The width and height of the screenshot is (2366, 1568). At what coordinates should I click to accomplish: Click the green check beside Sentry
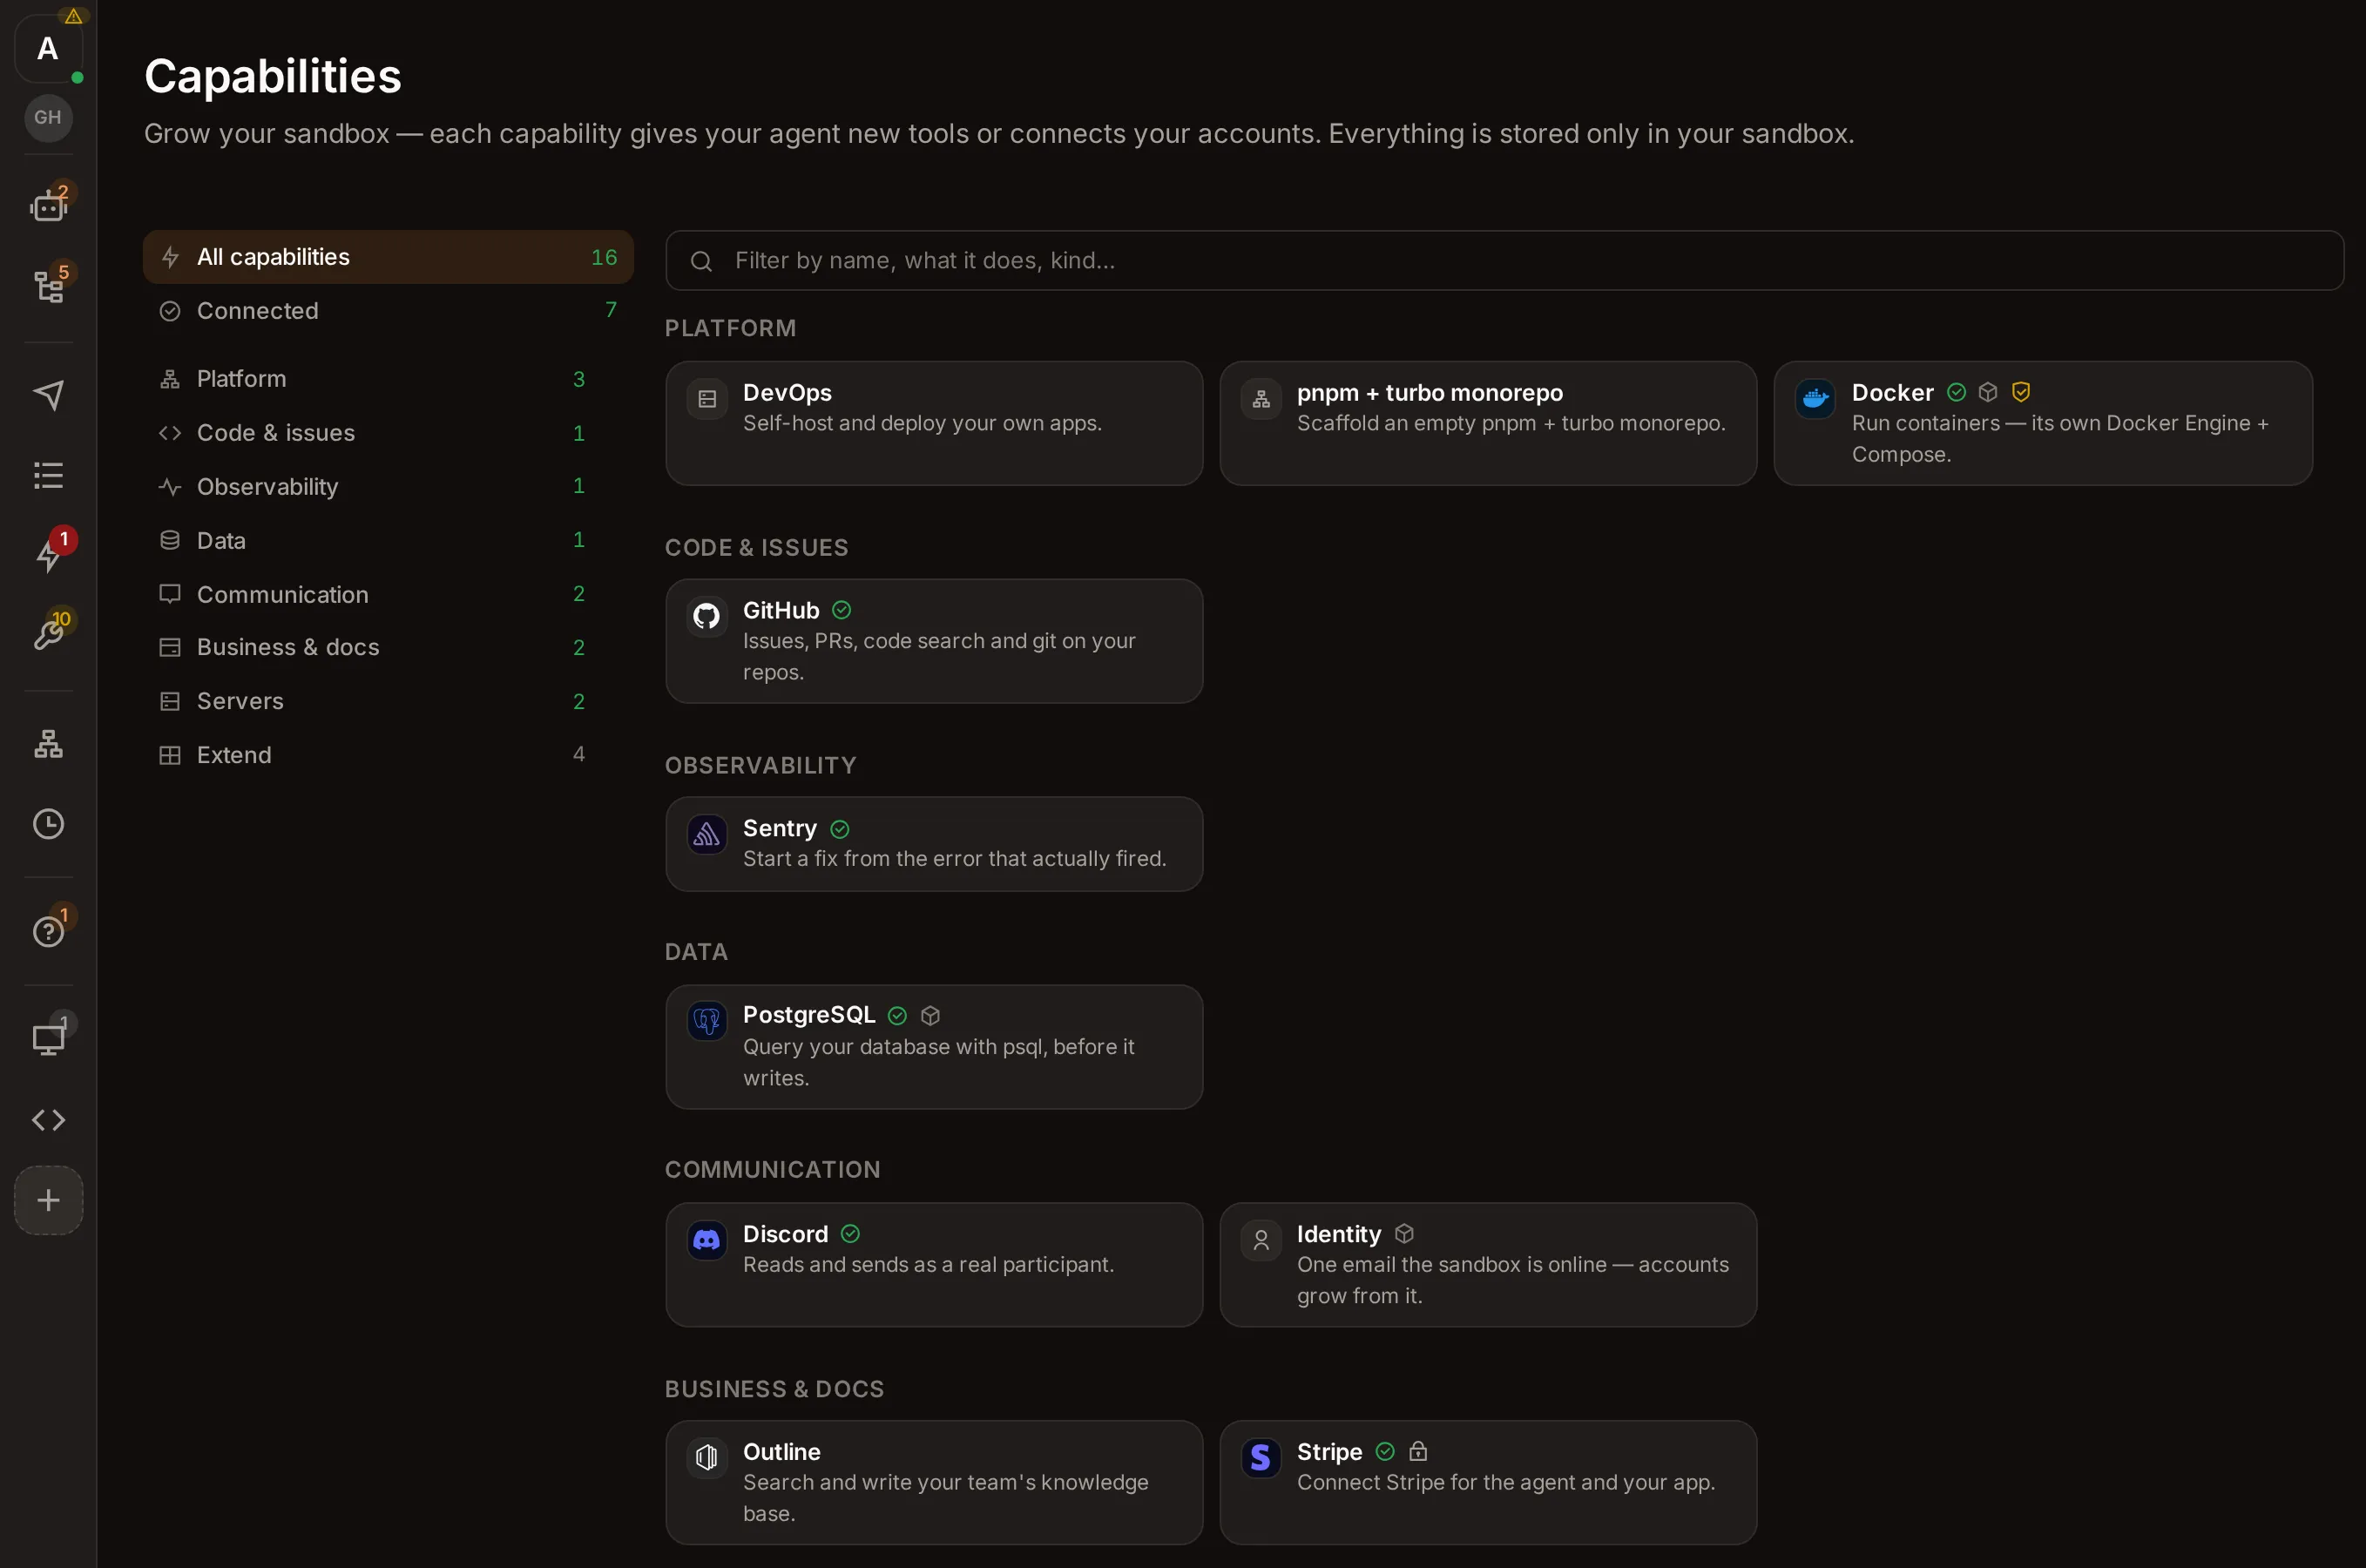click(x=840, y=829)
